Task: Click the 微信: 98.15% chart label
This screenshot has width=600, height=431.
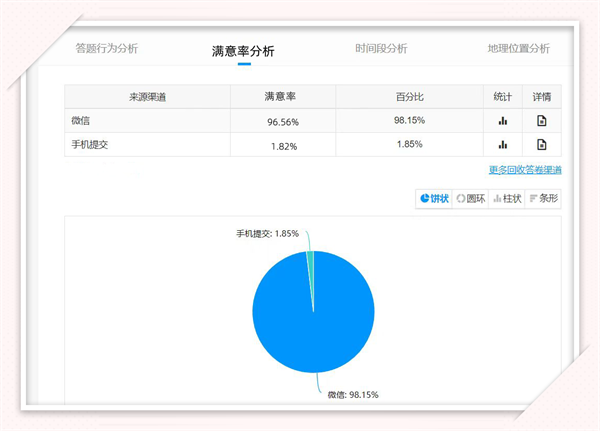Action: [353, 395]
